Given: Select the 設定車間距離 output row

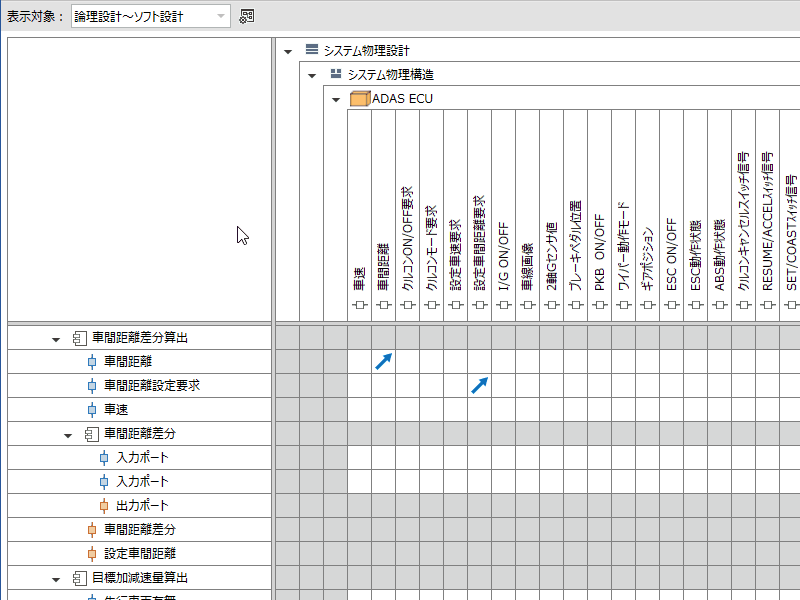Looking at the screenshot, I should pos(140,554).
